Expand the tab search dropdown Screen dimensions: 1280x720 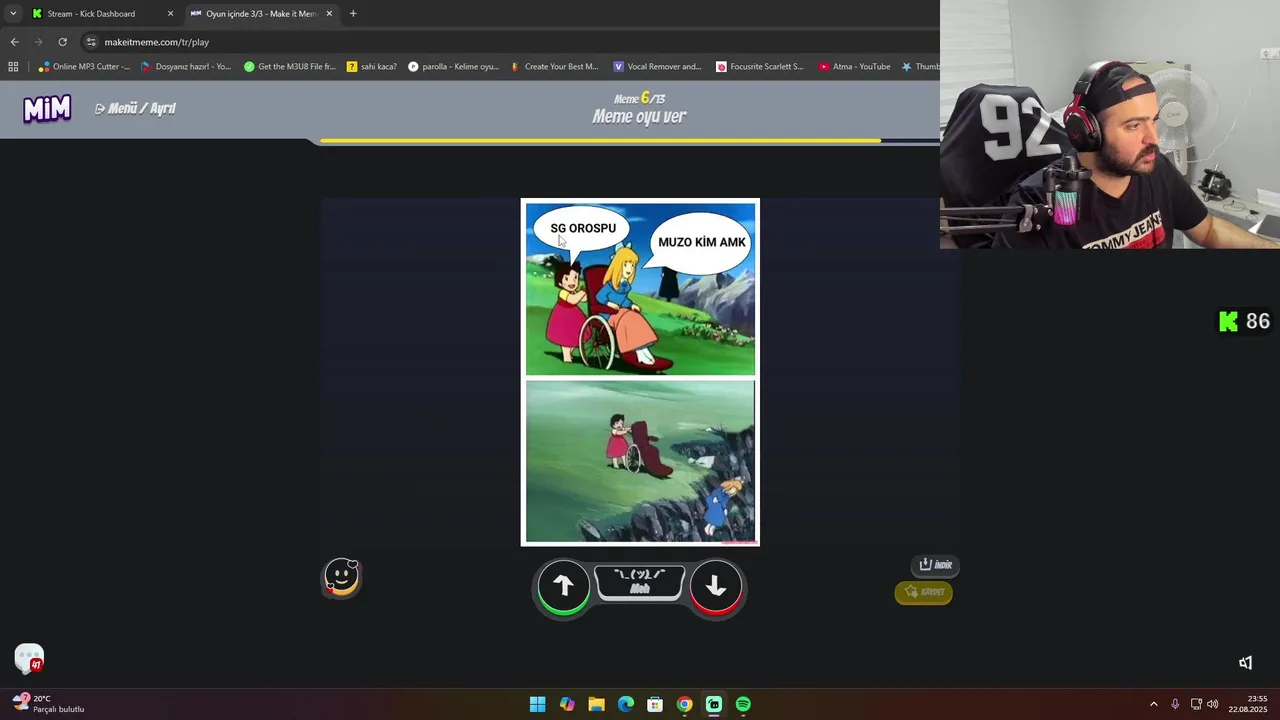click(13, 14)
